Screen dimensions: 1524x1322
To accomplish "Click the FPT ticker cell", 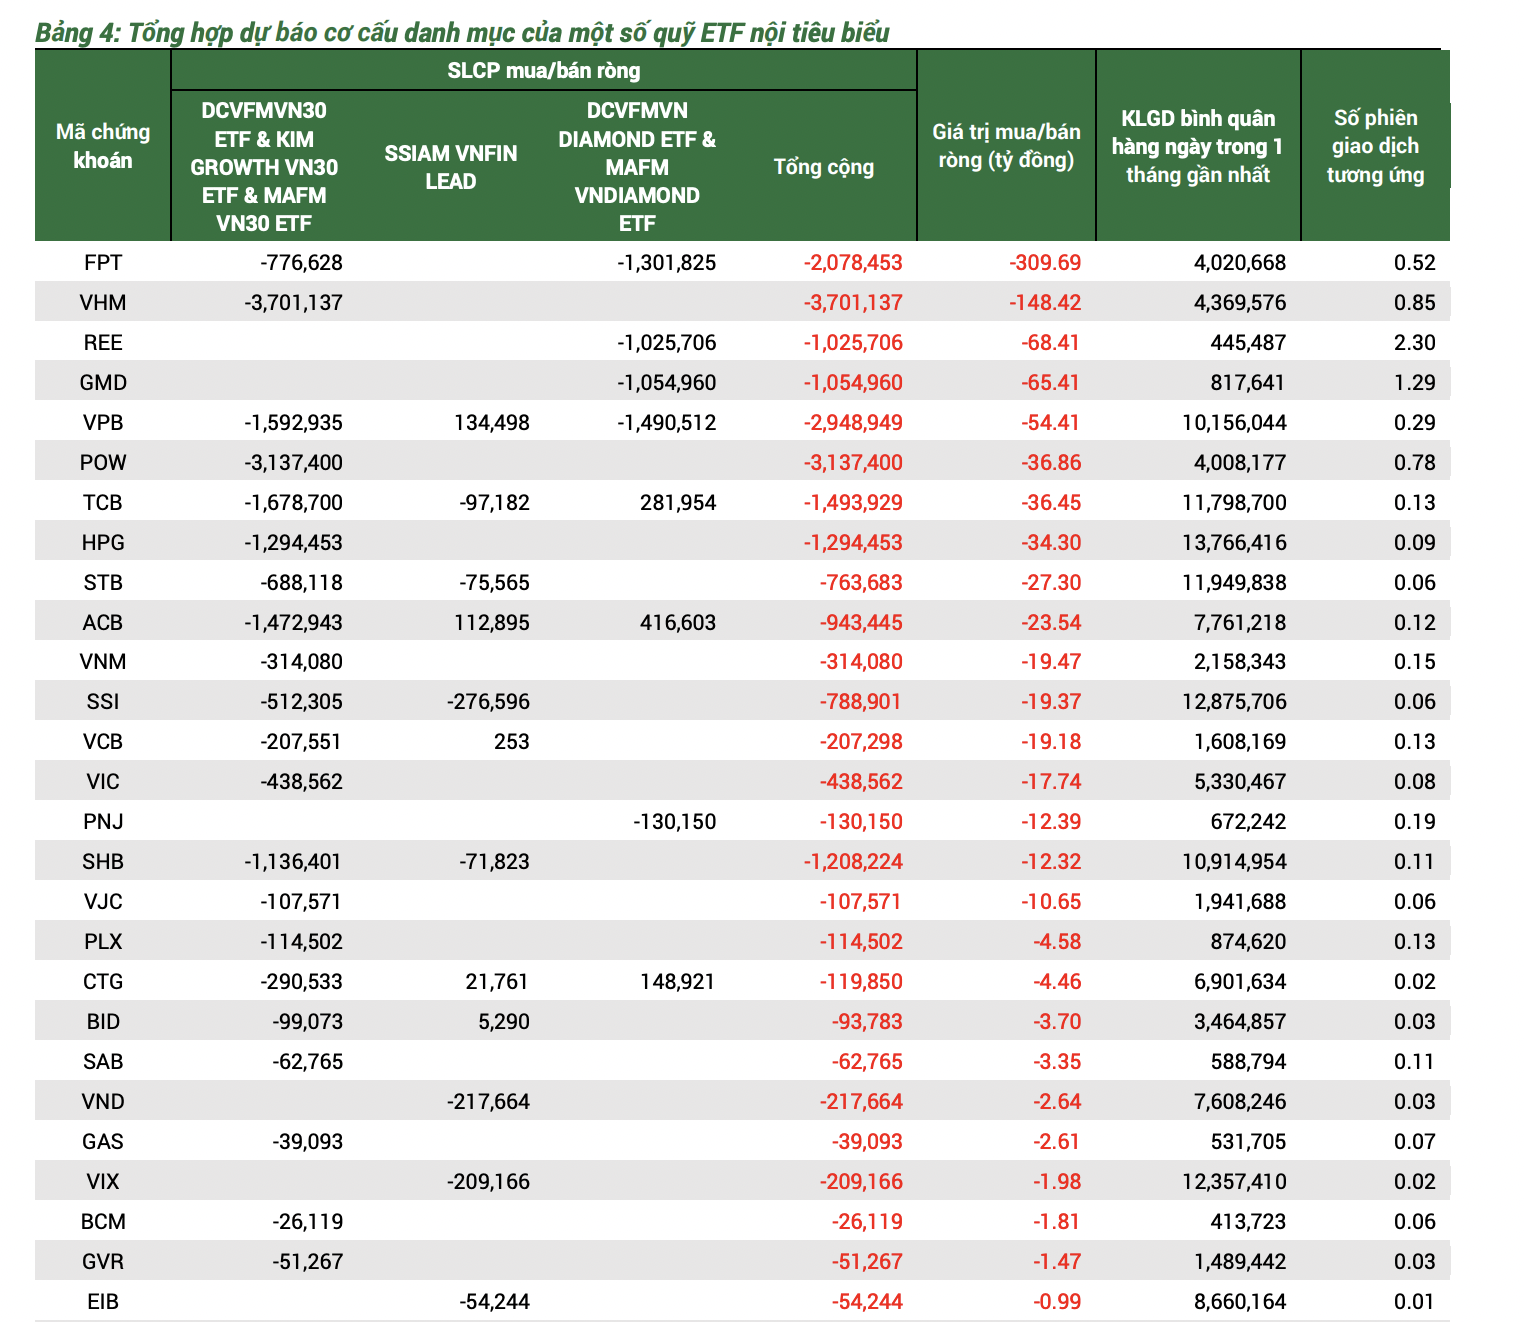I will tap(103, 263).
